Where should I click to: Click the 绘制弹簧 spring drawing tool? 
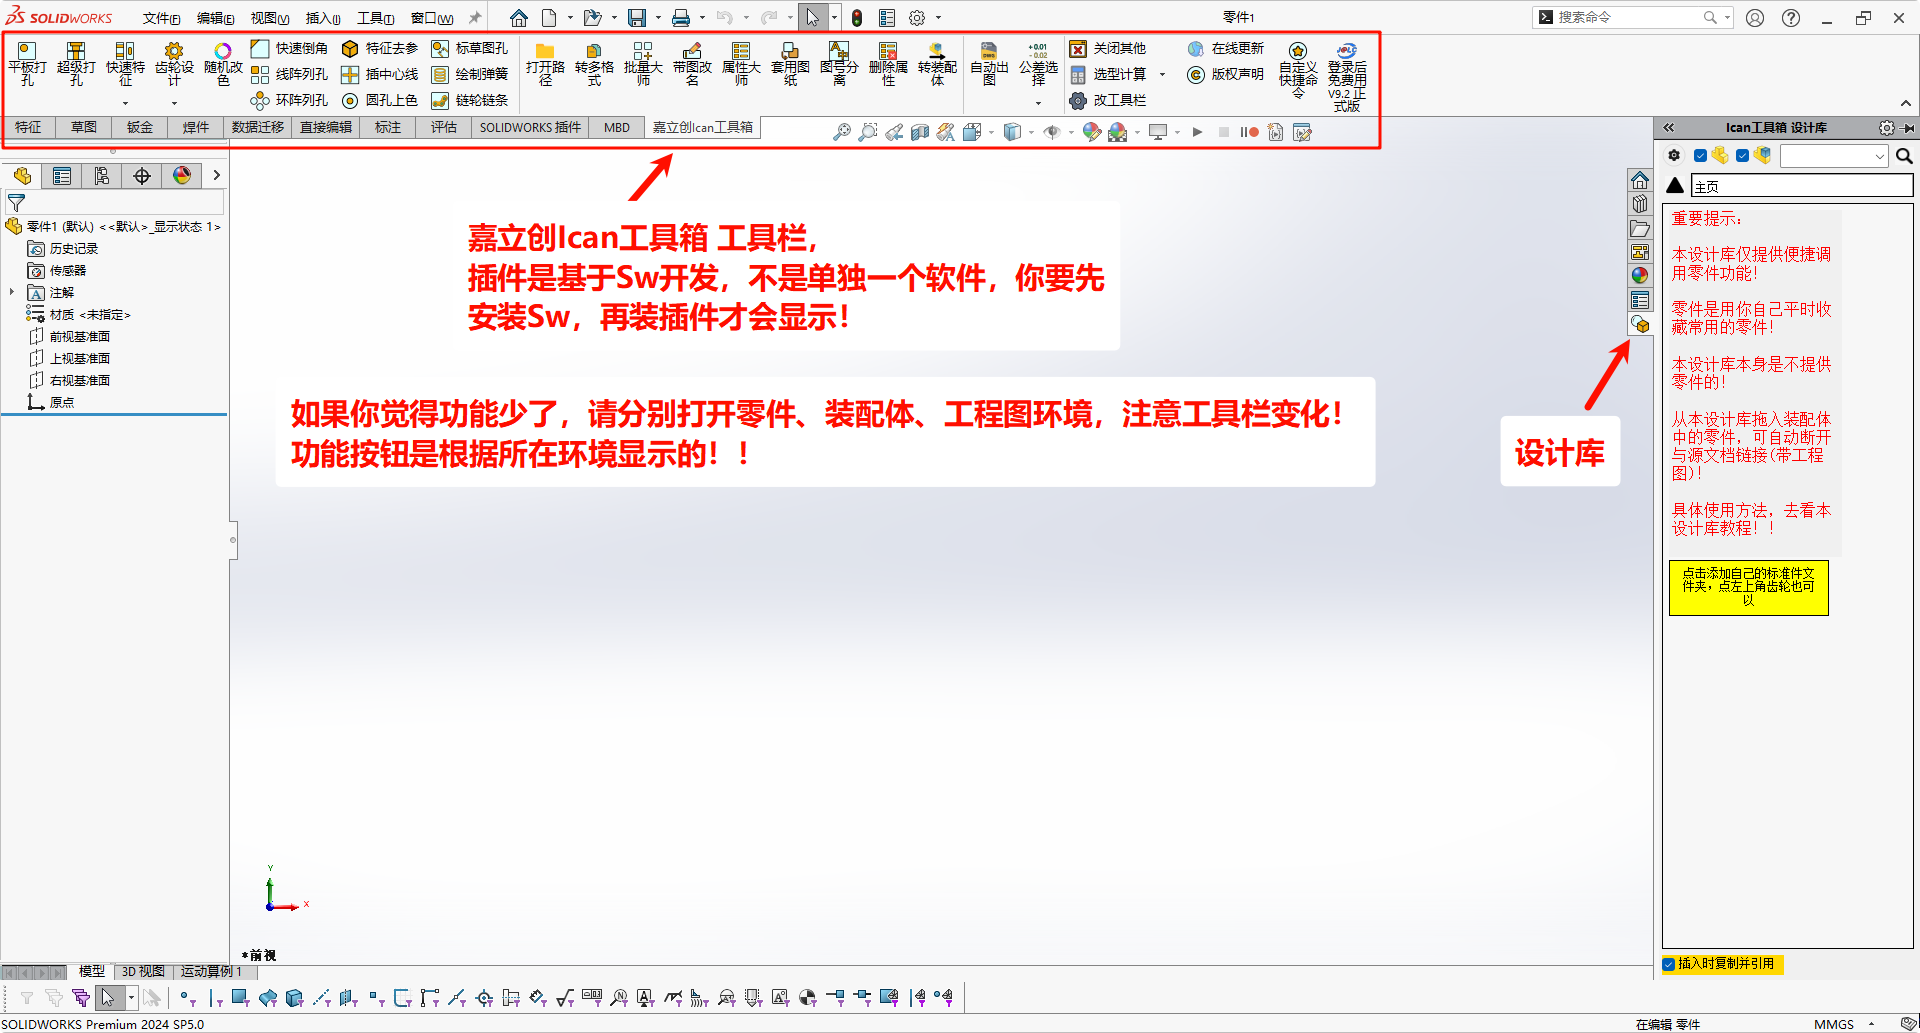pyautogui.click(x=470, y=74)
